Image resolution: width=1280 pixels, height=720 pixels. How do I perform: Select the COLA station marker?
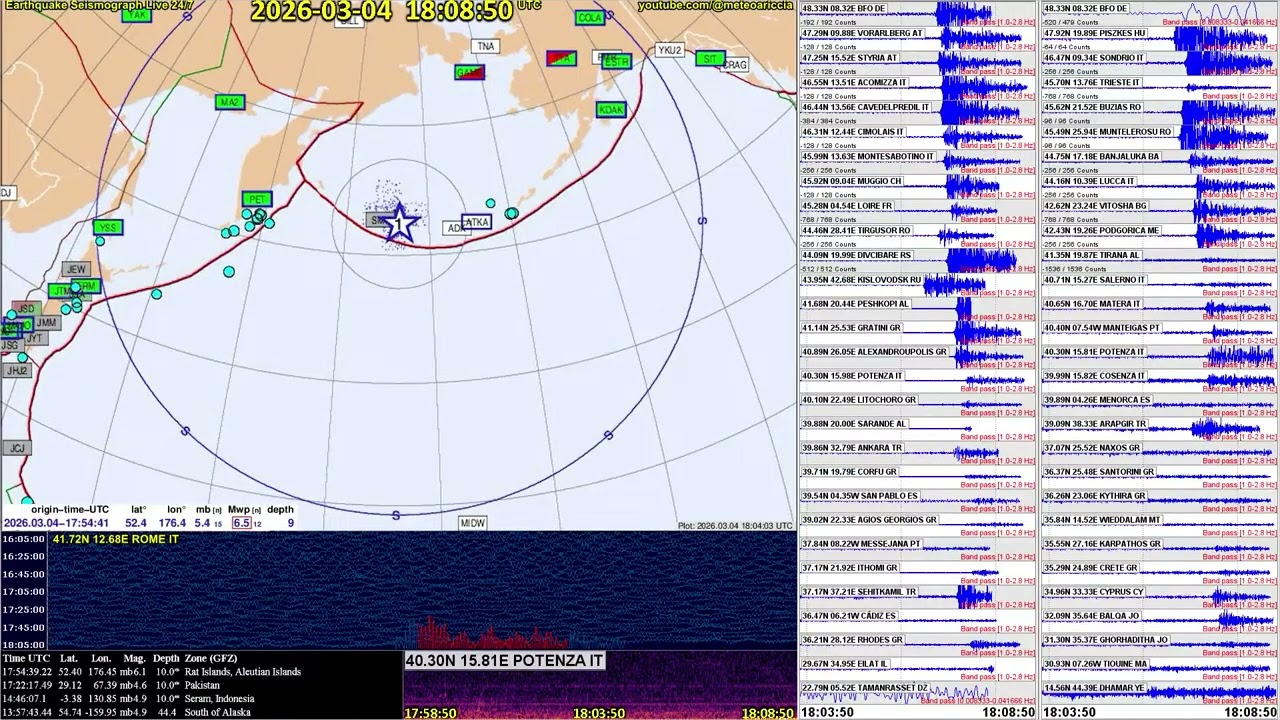(x=590, y=18)
